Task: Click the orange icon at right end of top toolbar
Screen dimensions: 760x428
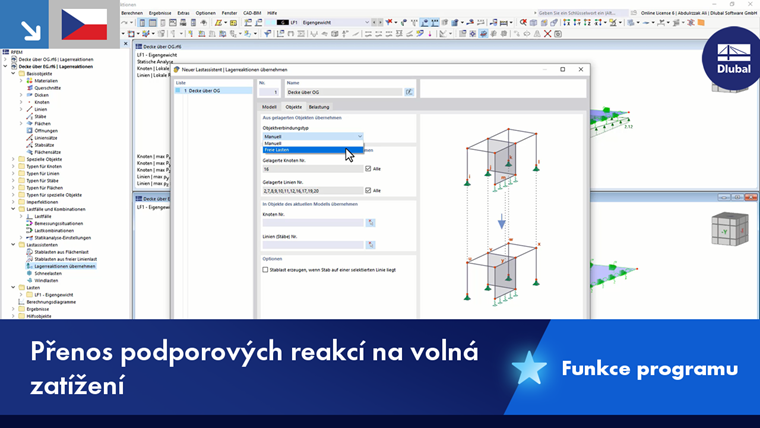Action: (x=701, y=22)
